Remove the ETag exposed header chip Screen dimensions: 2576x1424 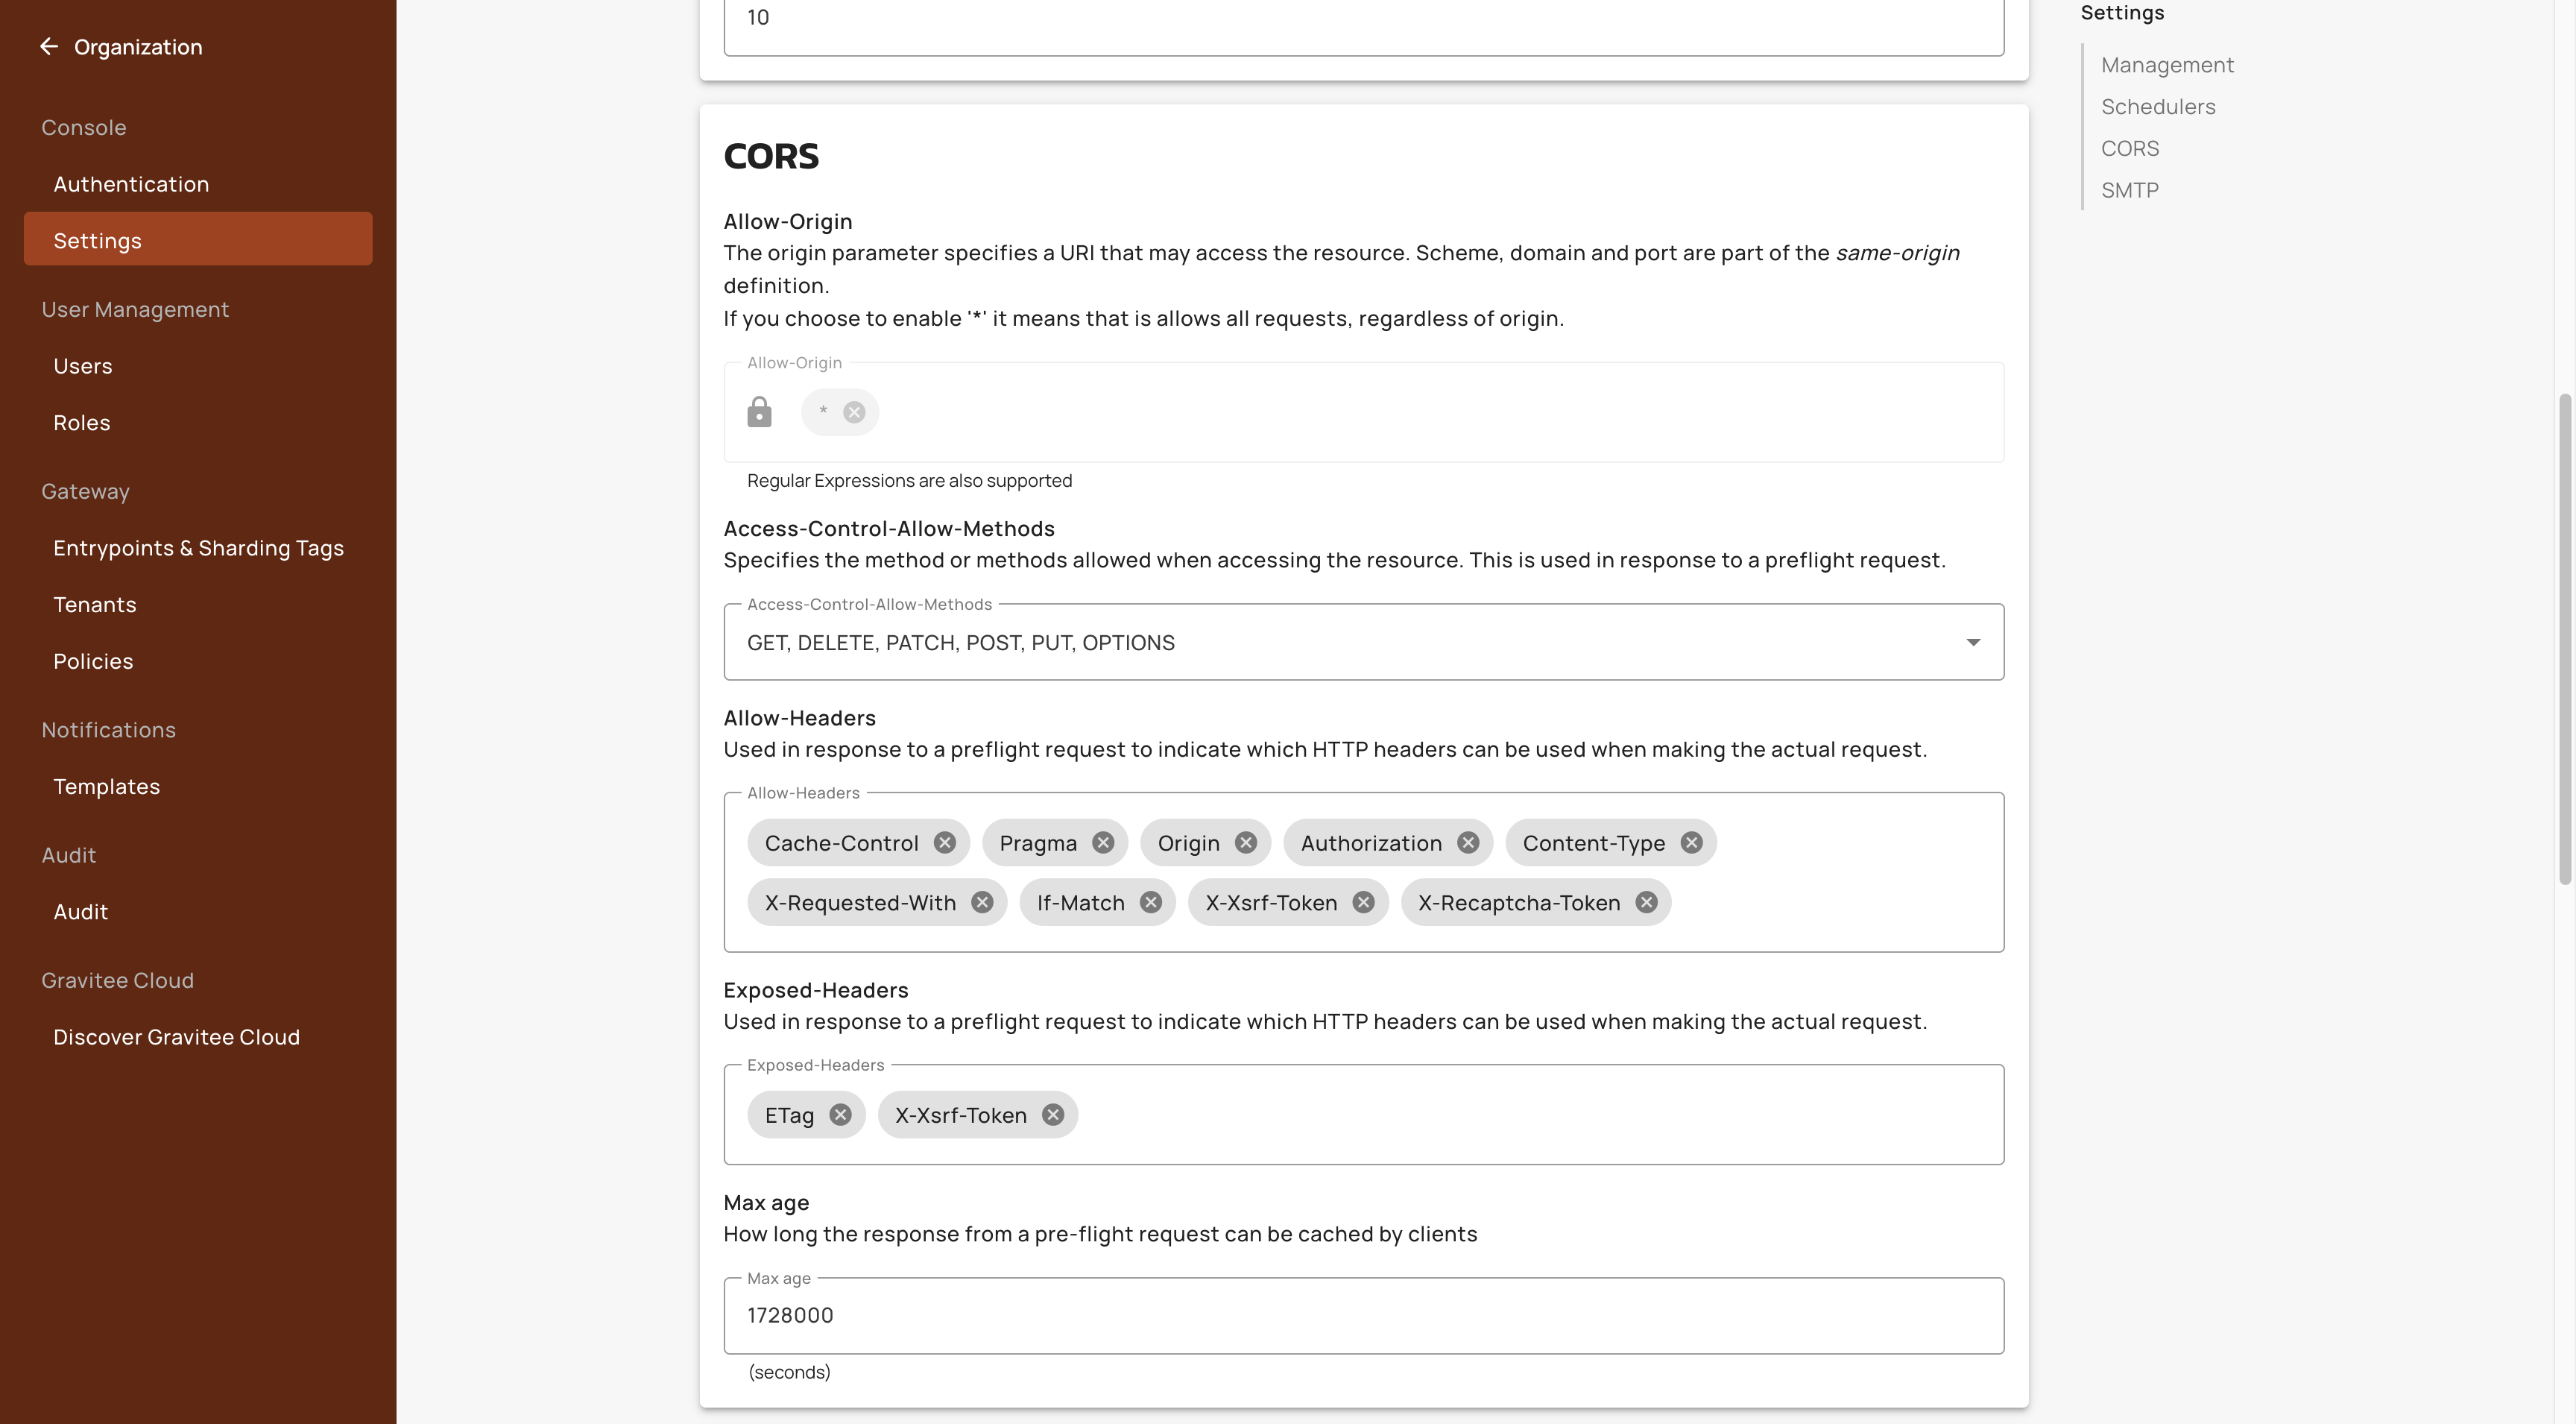tap(840, 1115)
